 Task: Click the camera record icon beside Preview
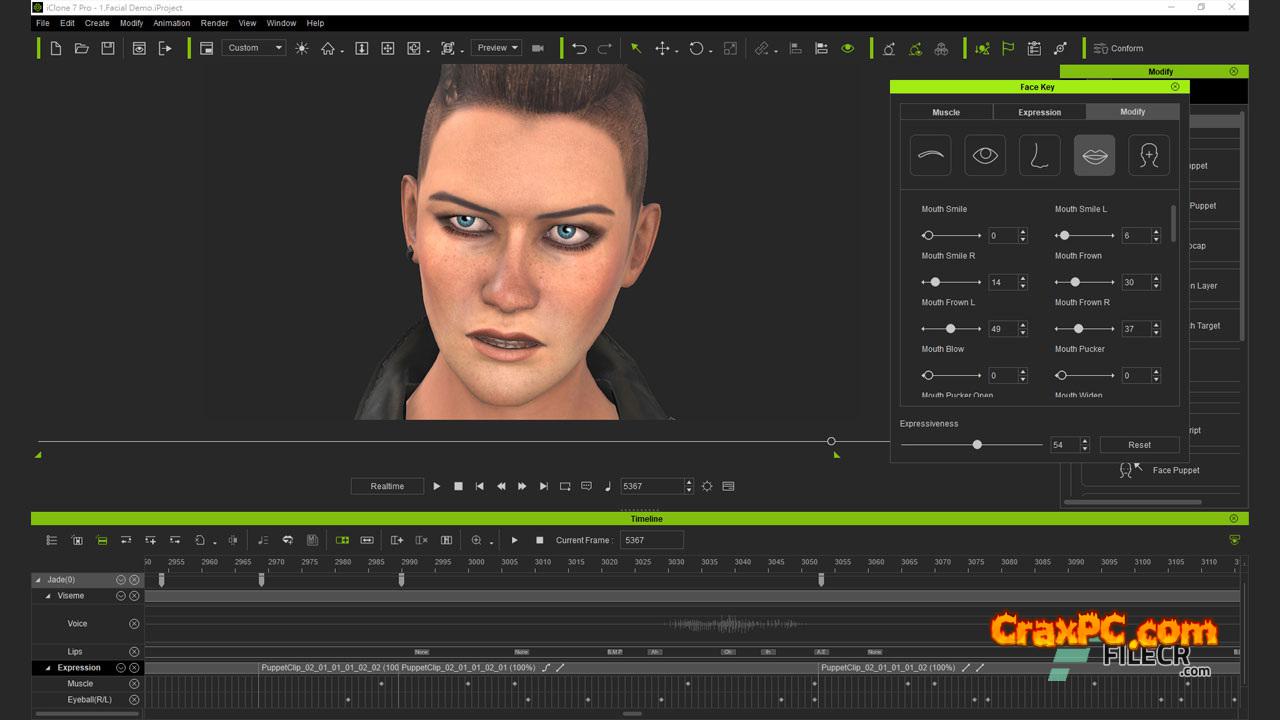coord(538,48)
